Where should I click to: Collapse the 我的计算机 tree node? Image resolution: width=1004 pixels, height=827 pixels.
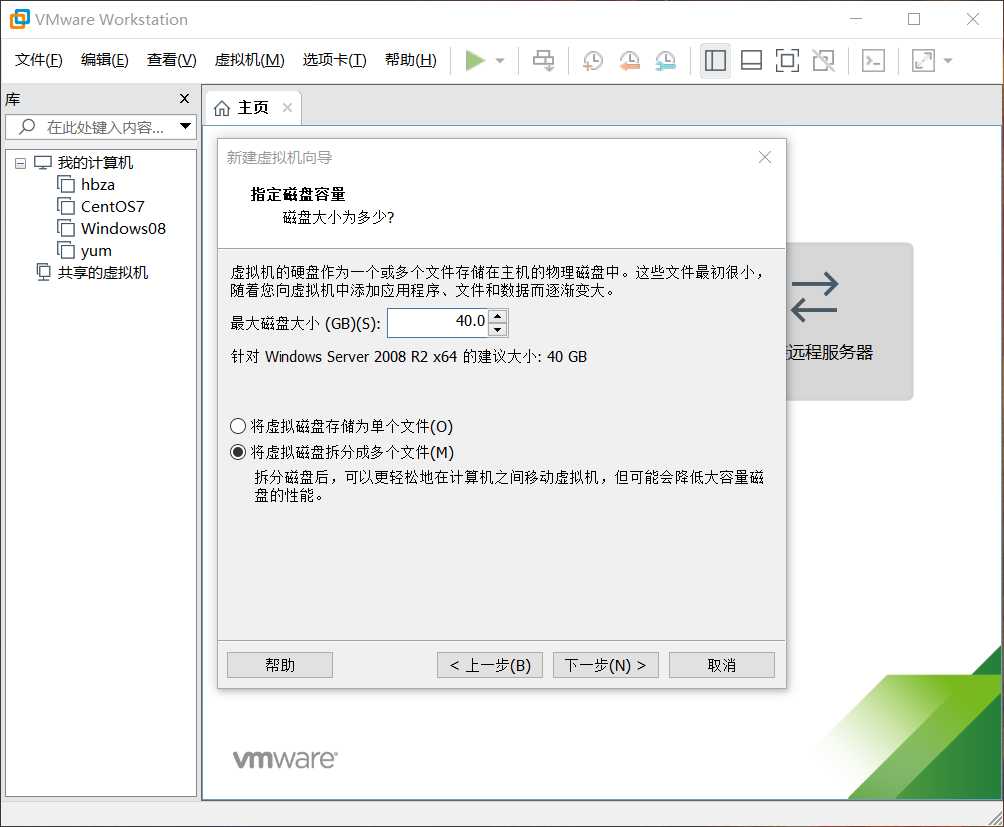(20, 163)
